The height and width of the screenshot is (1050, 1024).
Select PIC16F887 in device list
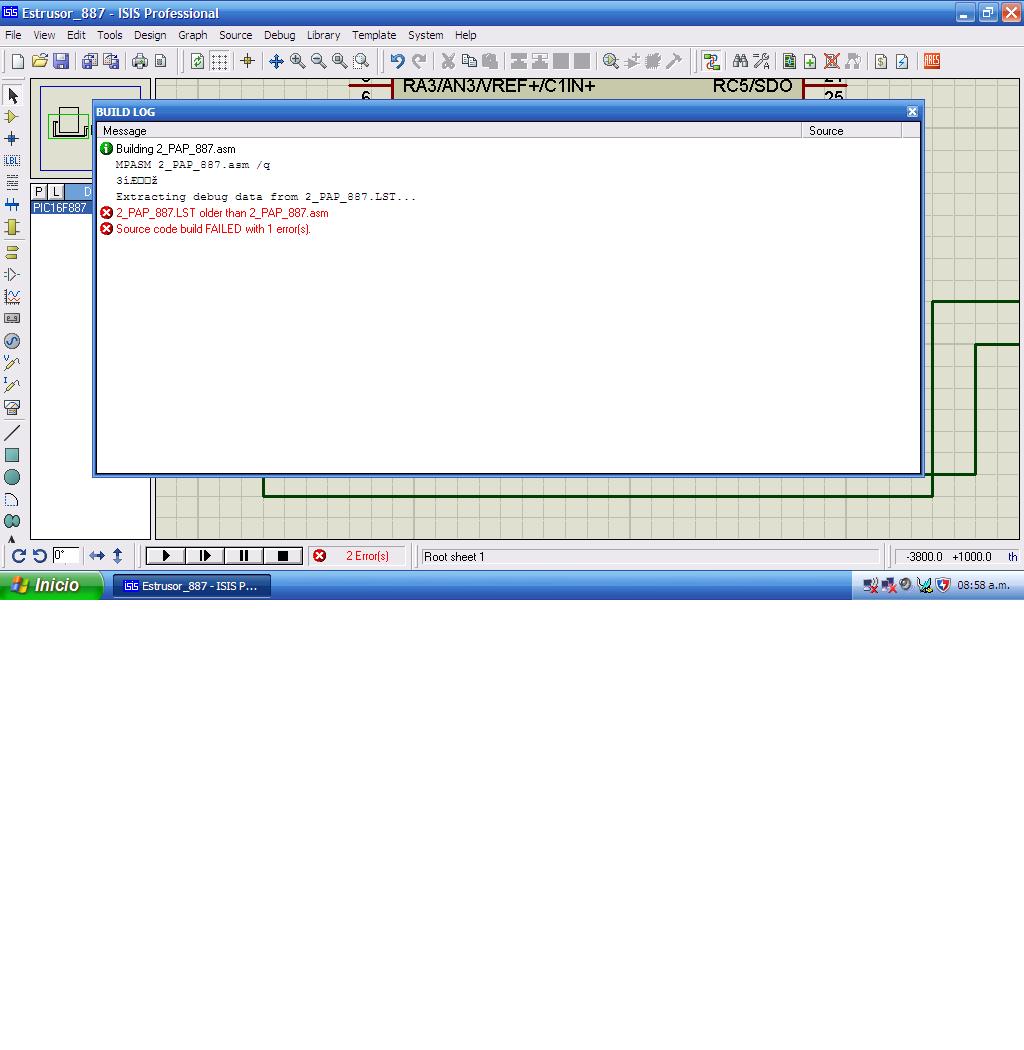[x=60, y=208]
